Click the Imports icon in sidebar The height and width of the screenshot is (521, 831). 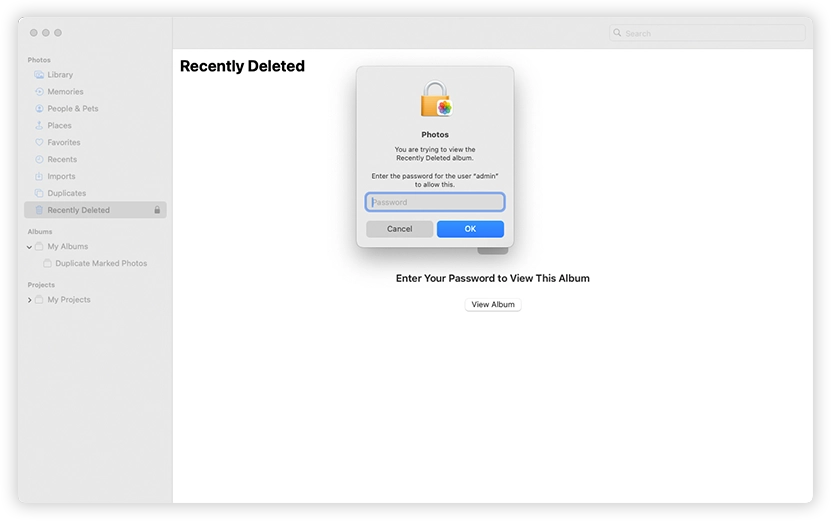[x=39, y=176]
